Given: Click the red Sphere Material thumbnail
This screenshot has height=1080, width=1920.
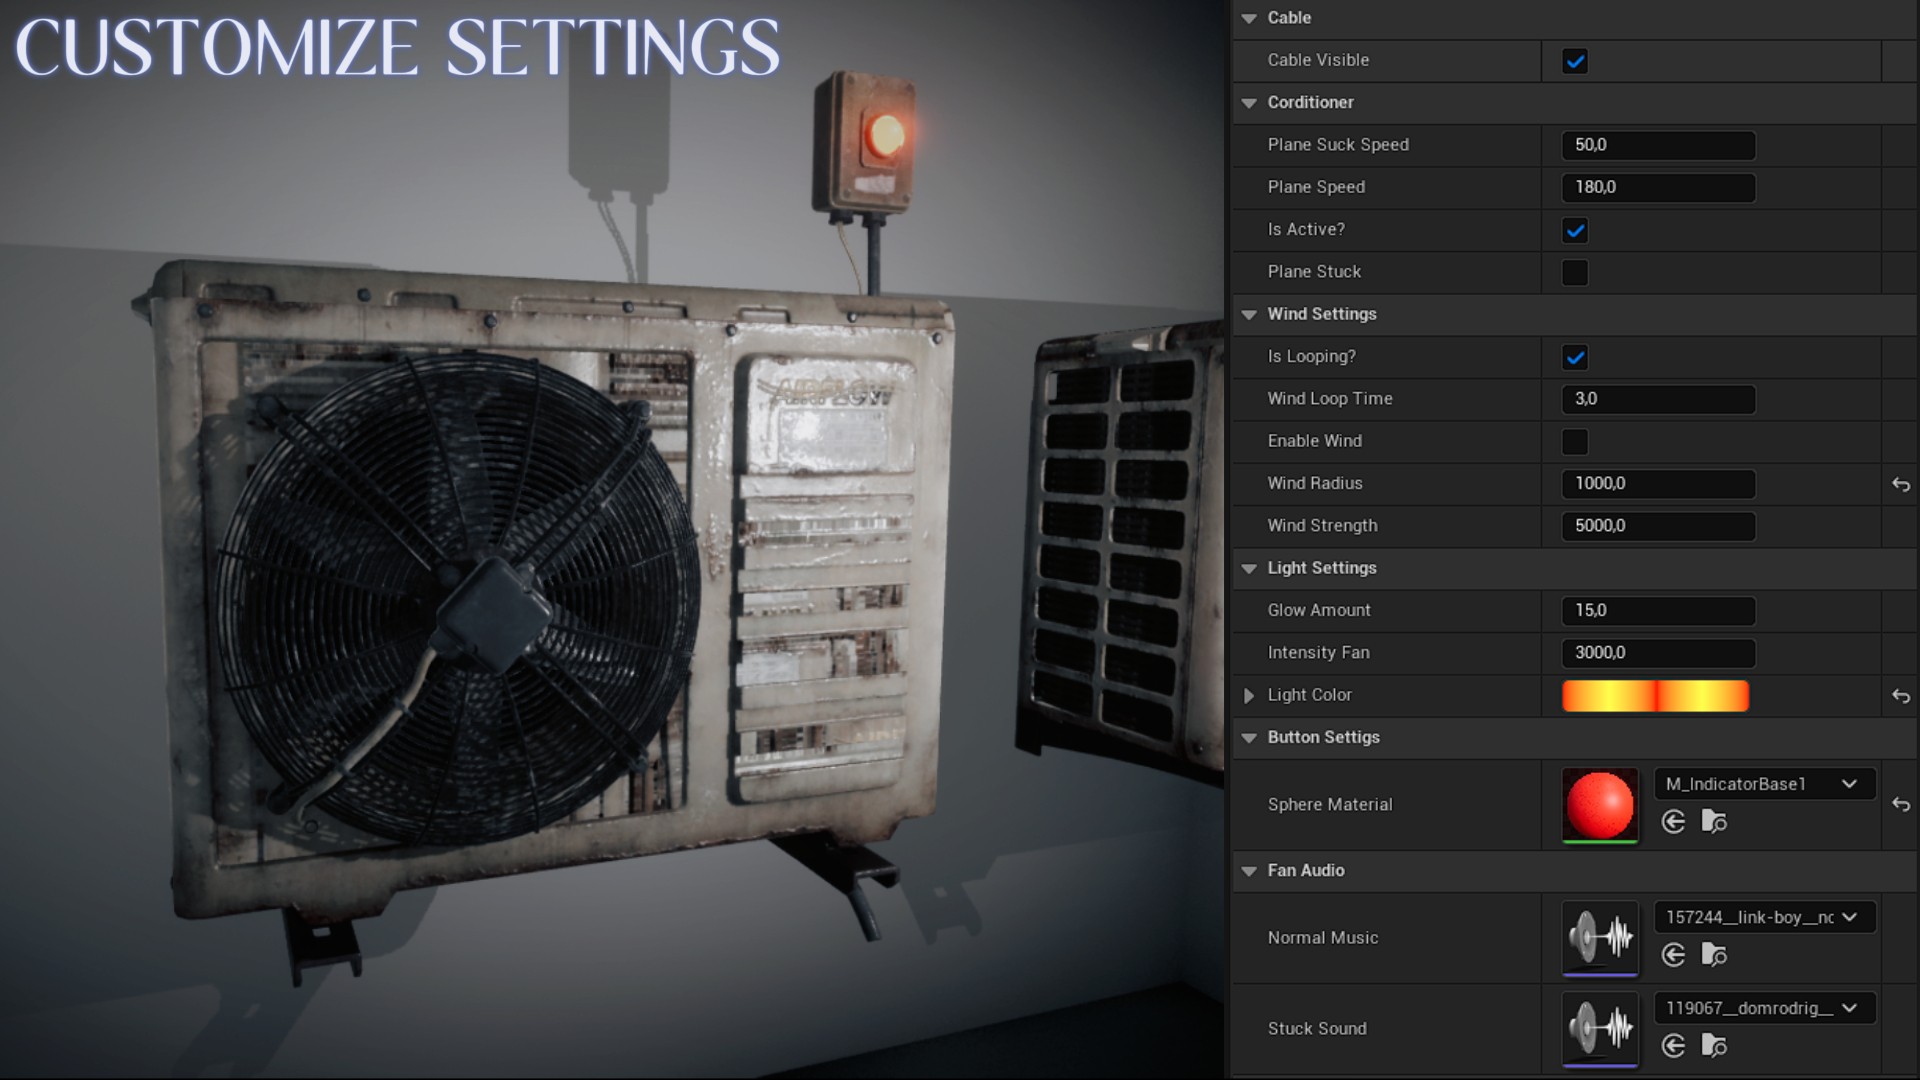Looking at the screenshot, I should 1599,805.
